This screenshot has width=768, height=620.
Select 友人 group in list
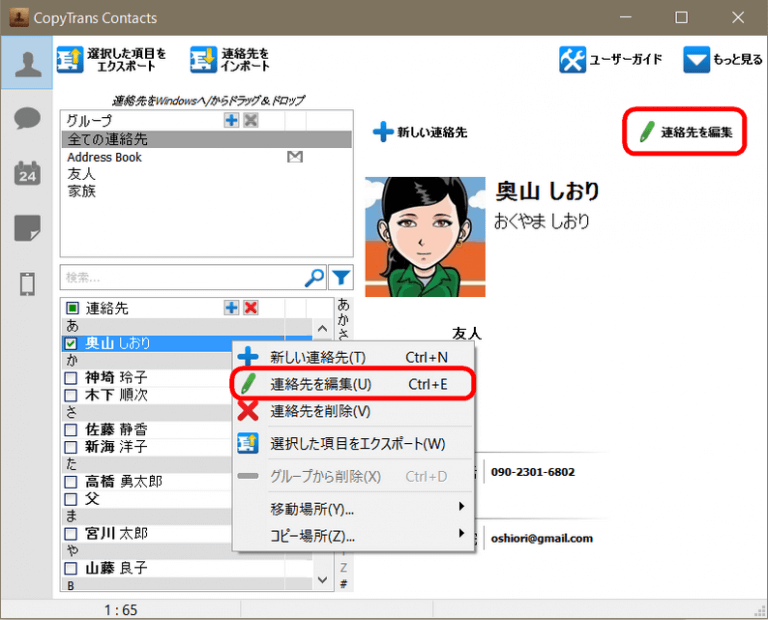81,174
